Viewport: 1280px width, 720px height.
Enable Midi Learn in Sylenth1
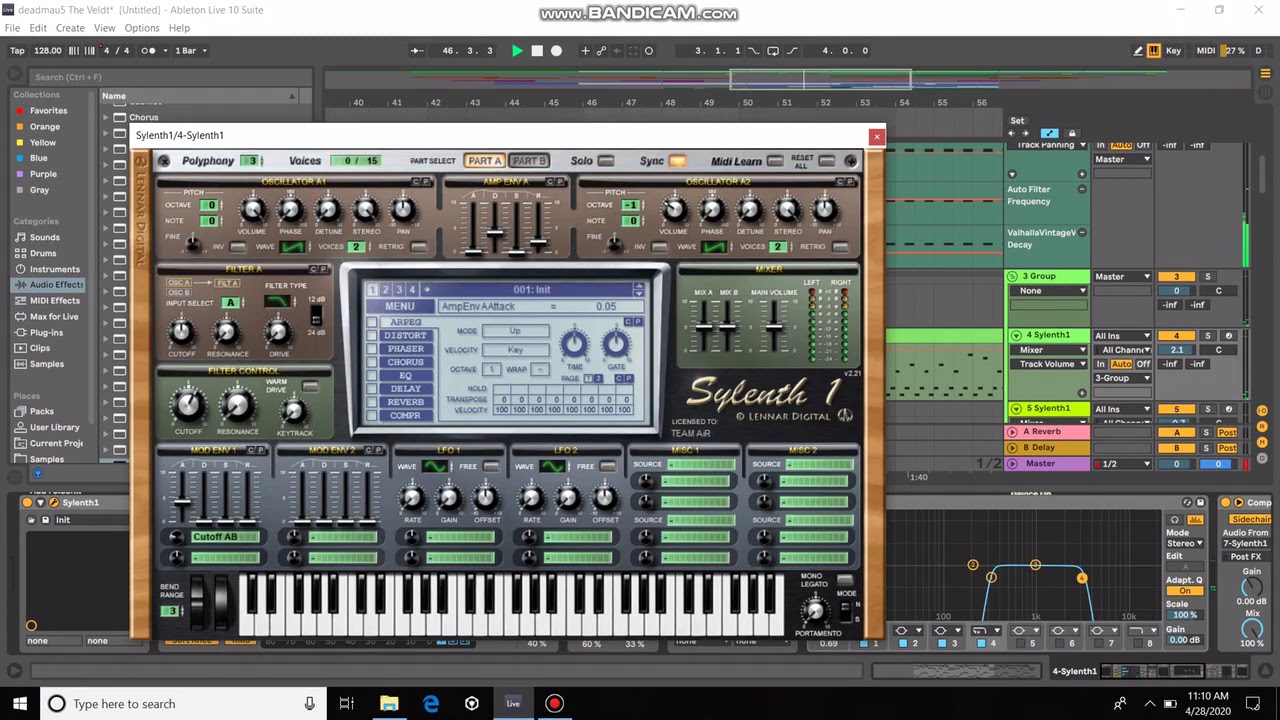(x=775, y=161)
